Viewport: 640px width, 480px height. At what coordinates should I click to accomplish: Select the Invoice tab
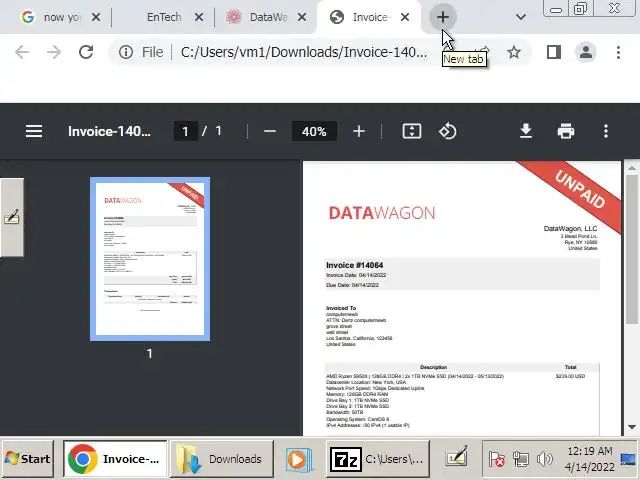point(363,17)
